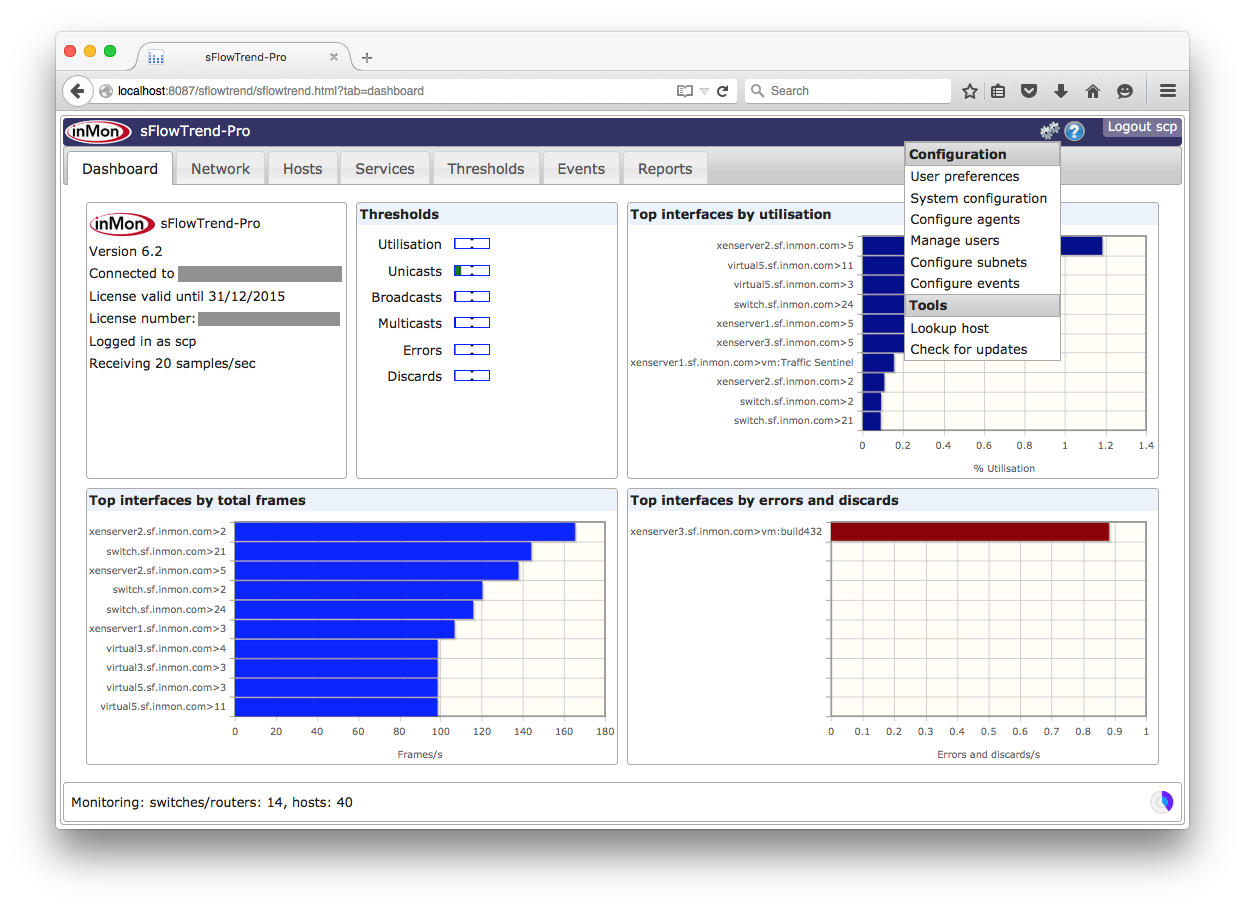Switch to the Network tab
The image size is (1245, 909).
pyautogui.click(x=221, y=168)
